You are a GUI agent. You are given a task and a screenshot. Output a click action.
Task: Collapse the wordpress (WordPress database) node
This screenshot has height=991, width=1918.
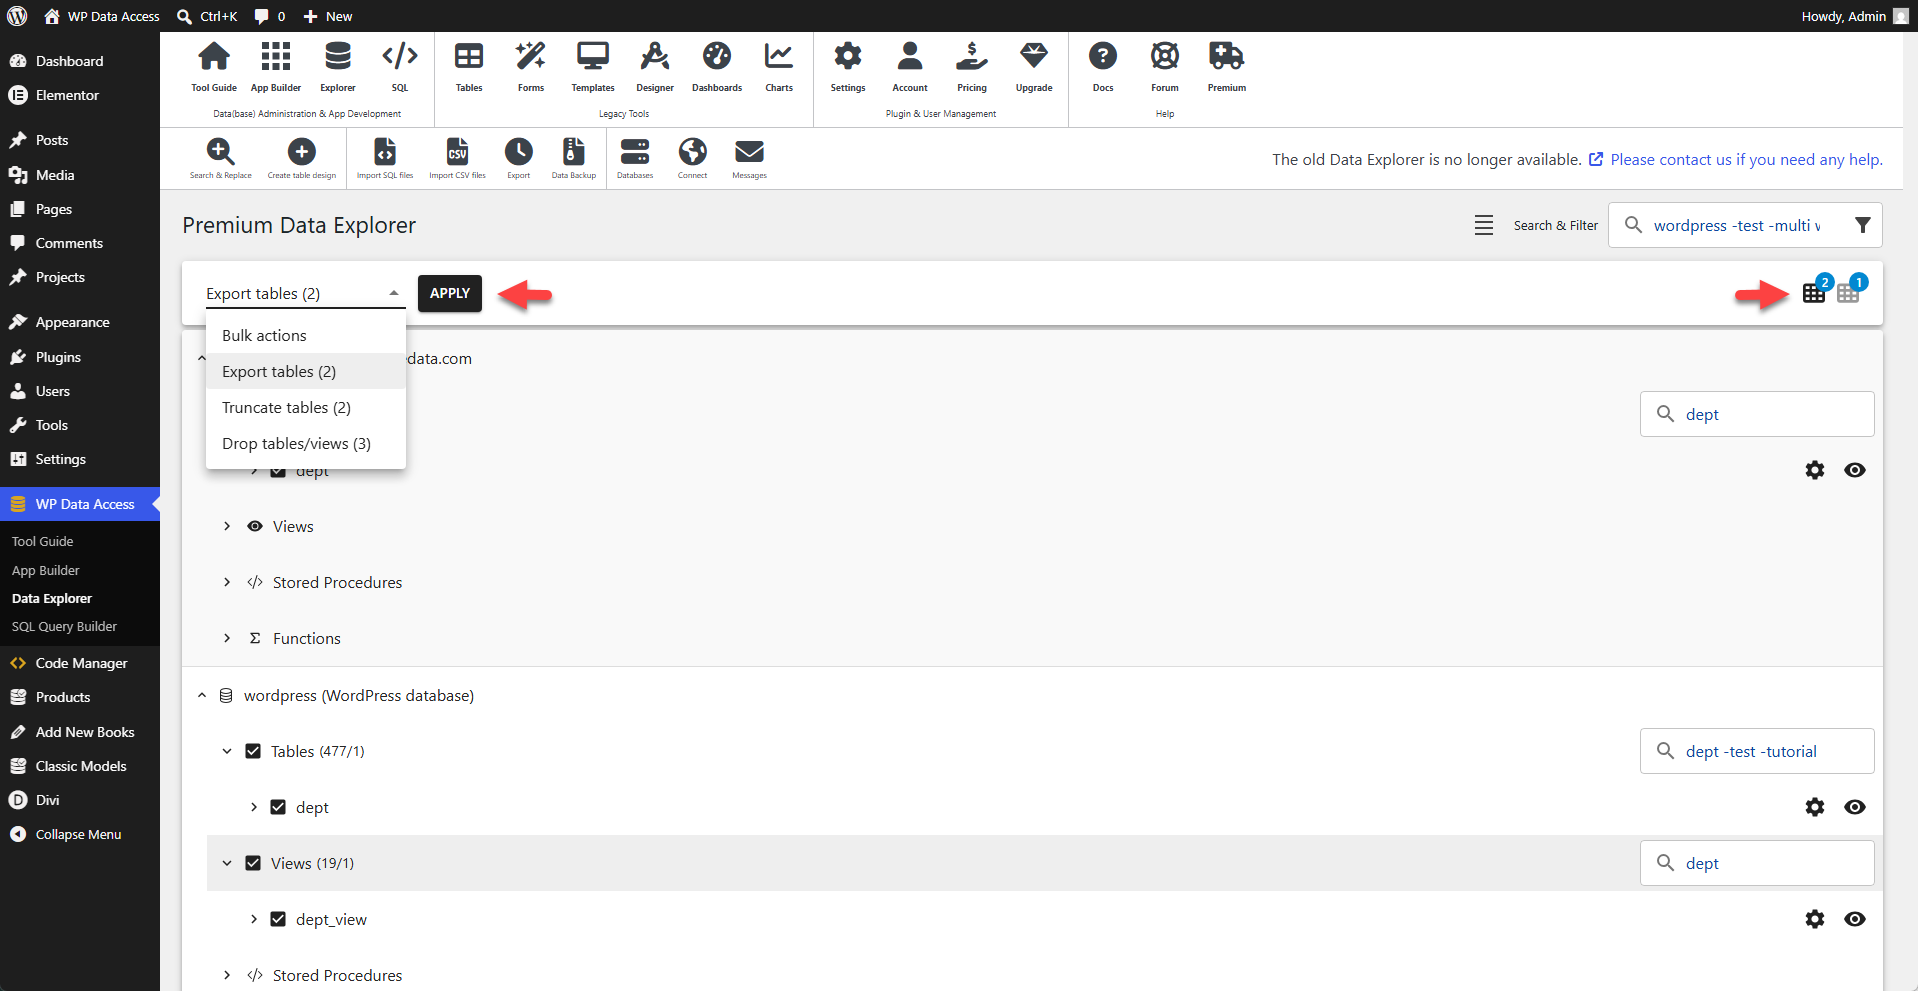coord(202,695)
